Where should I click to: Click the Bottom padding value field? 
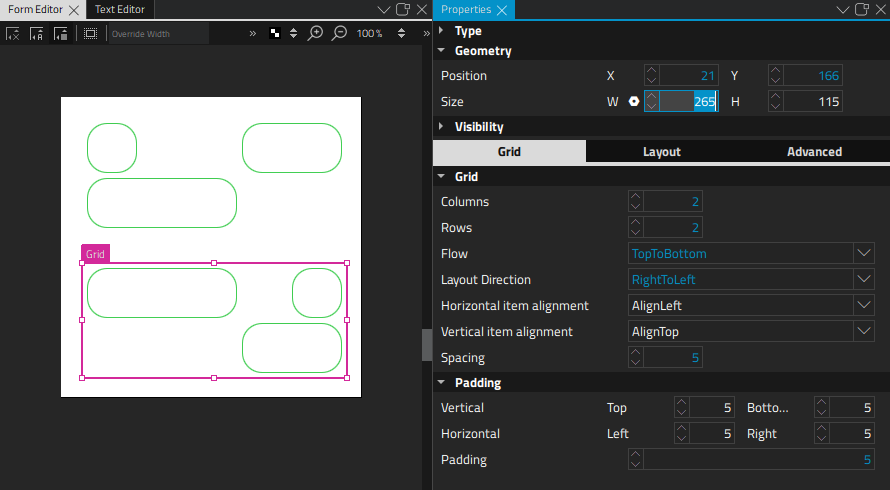pos(851,408)
